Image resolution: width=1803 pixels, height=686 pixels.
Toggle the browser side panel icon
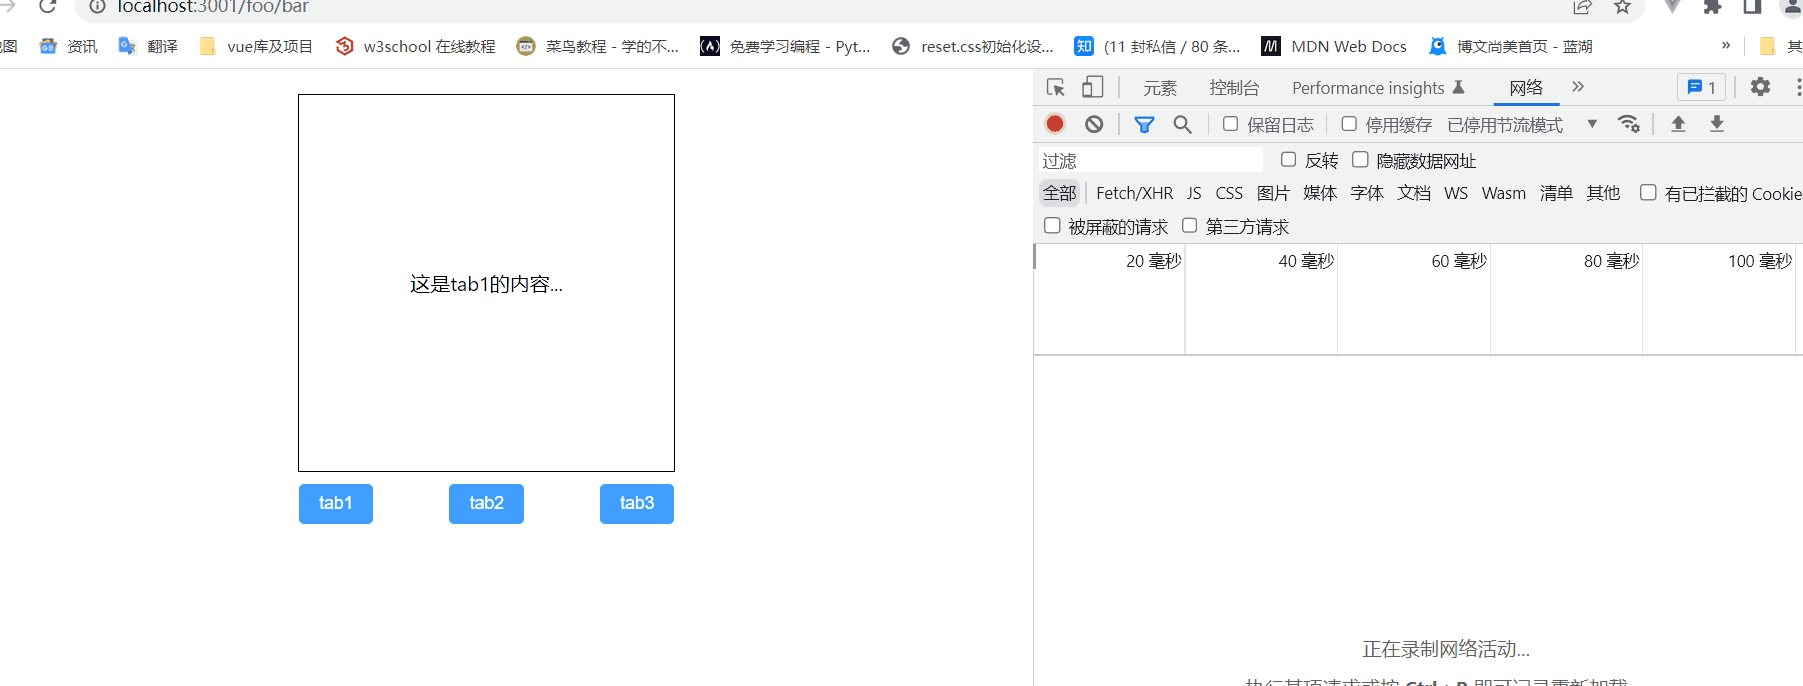(1752, 7)
